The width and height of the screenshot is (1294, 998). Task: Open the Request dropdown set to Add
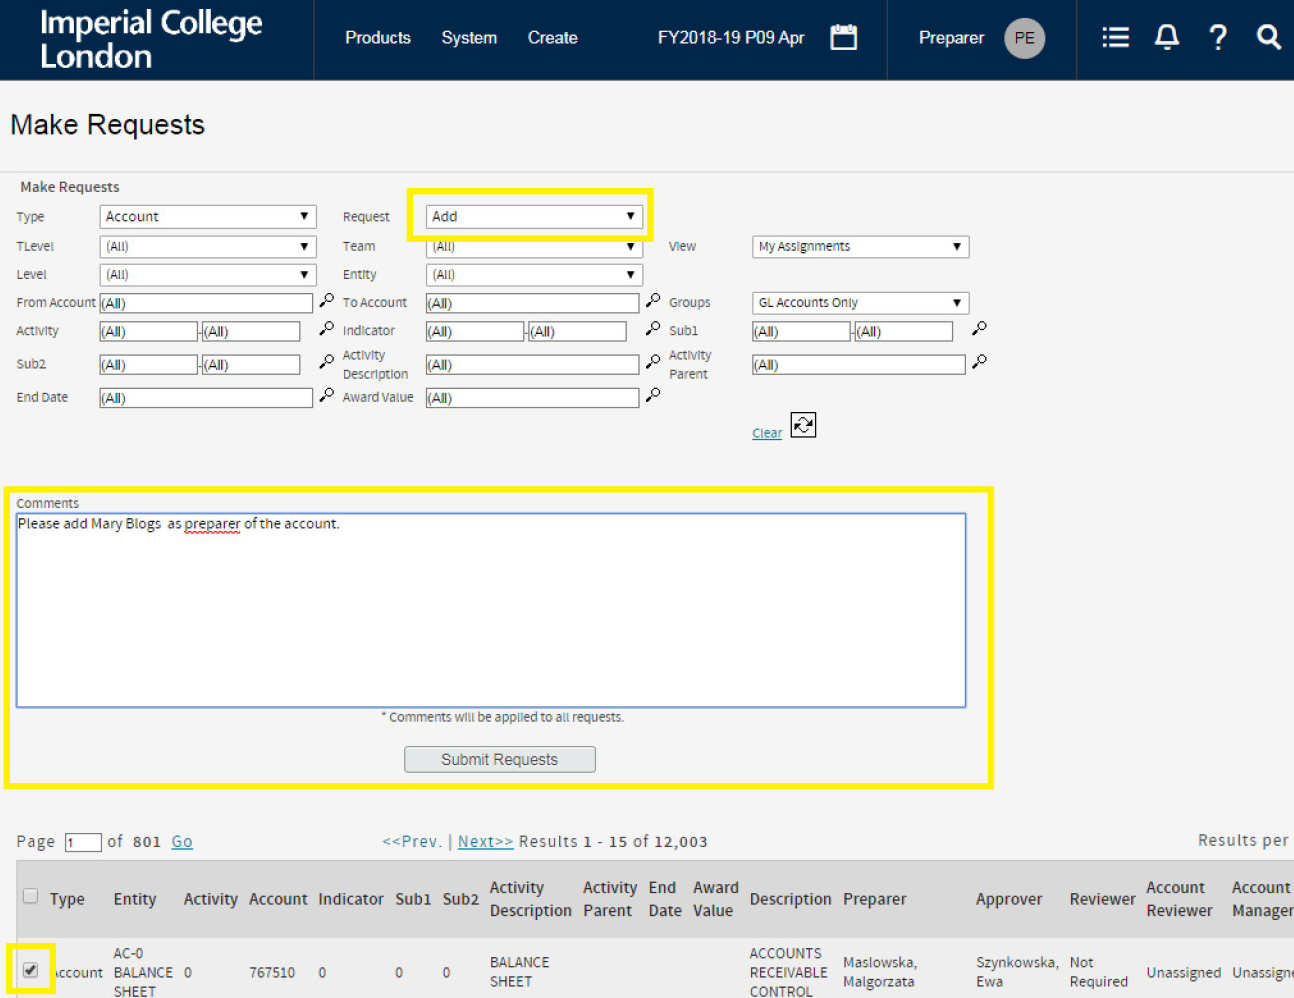click(x=534, y=217)
